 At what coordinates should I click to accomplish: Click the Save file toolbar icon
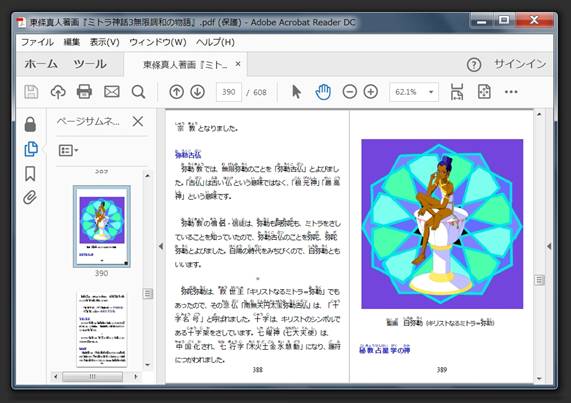tap(31, 92)
